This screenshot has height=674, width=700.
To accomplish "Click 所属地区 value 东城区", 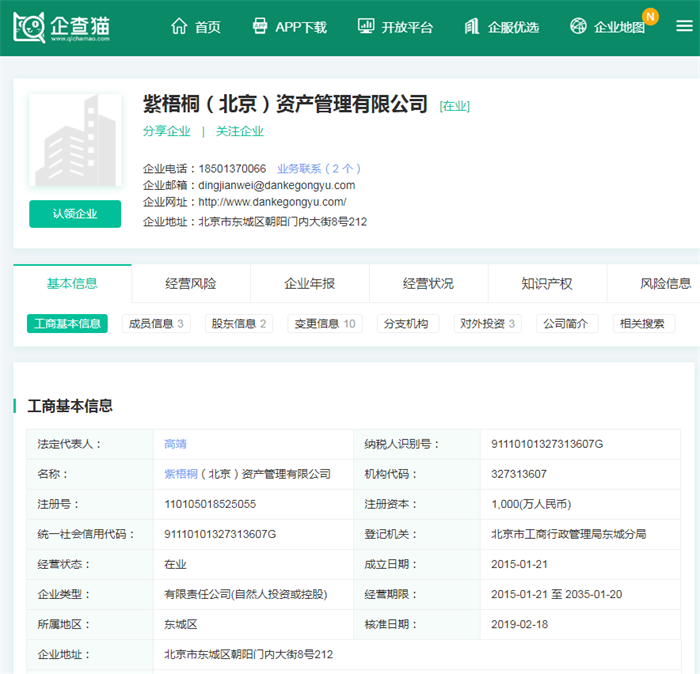I will pos(181,624).
